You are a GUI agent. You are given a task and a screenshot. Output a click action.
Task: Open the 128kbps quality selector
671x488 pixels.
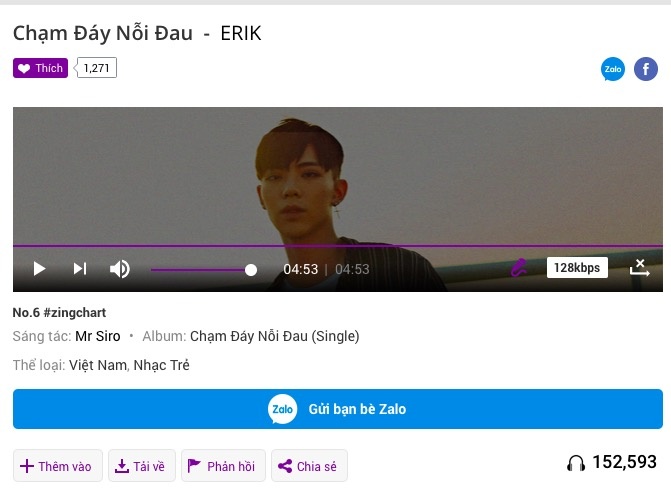pyautogui.click(x=577, y=268)
